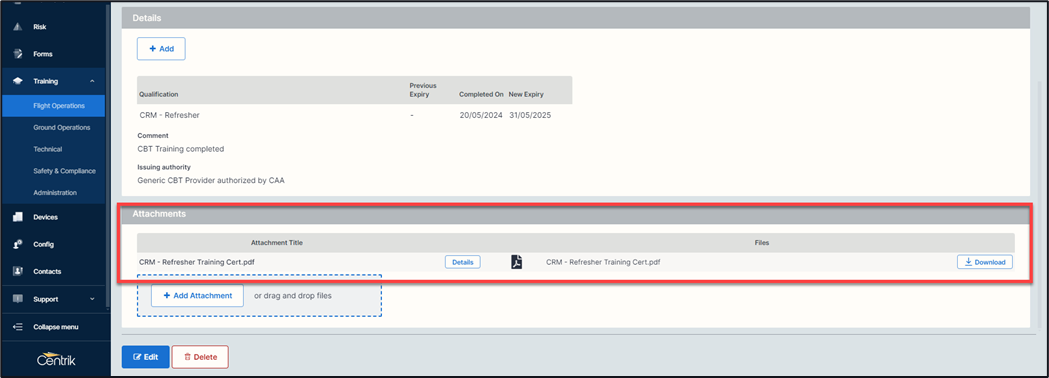1049x378 pixels.
Task: Click the blue Edit button
Action: coord(145,357)
